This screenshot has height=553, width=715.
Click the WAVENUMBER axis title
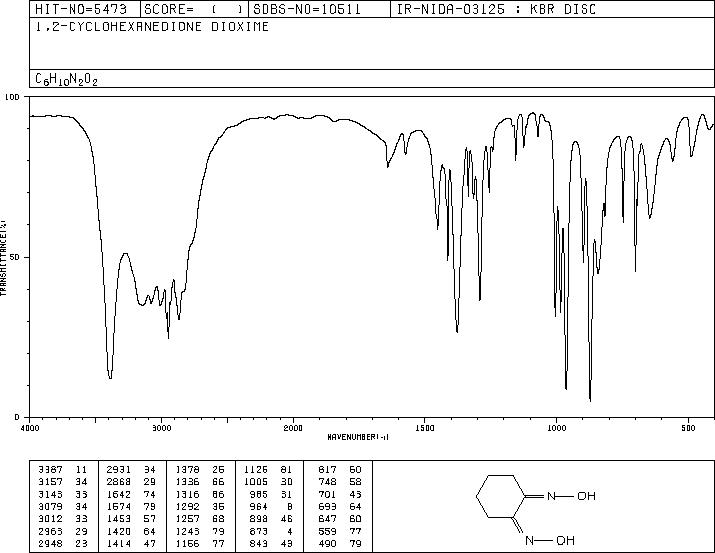(358, 437)
